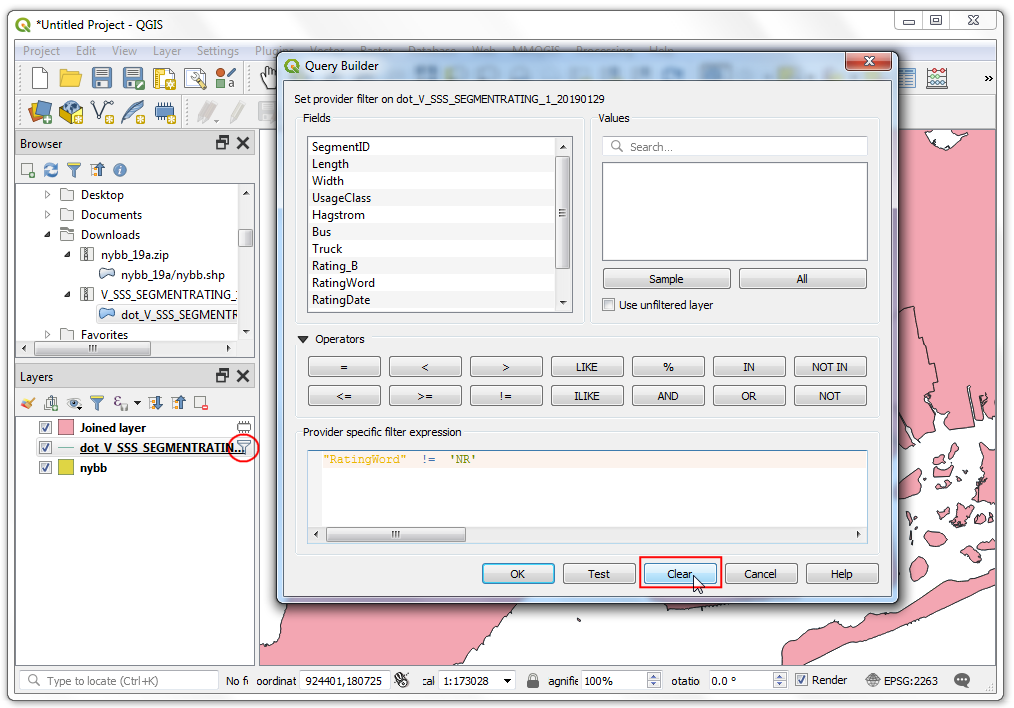
Task: Click the Sample values button
Action: coord(666,279)
